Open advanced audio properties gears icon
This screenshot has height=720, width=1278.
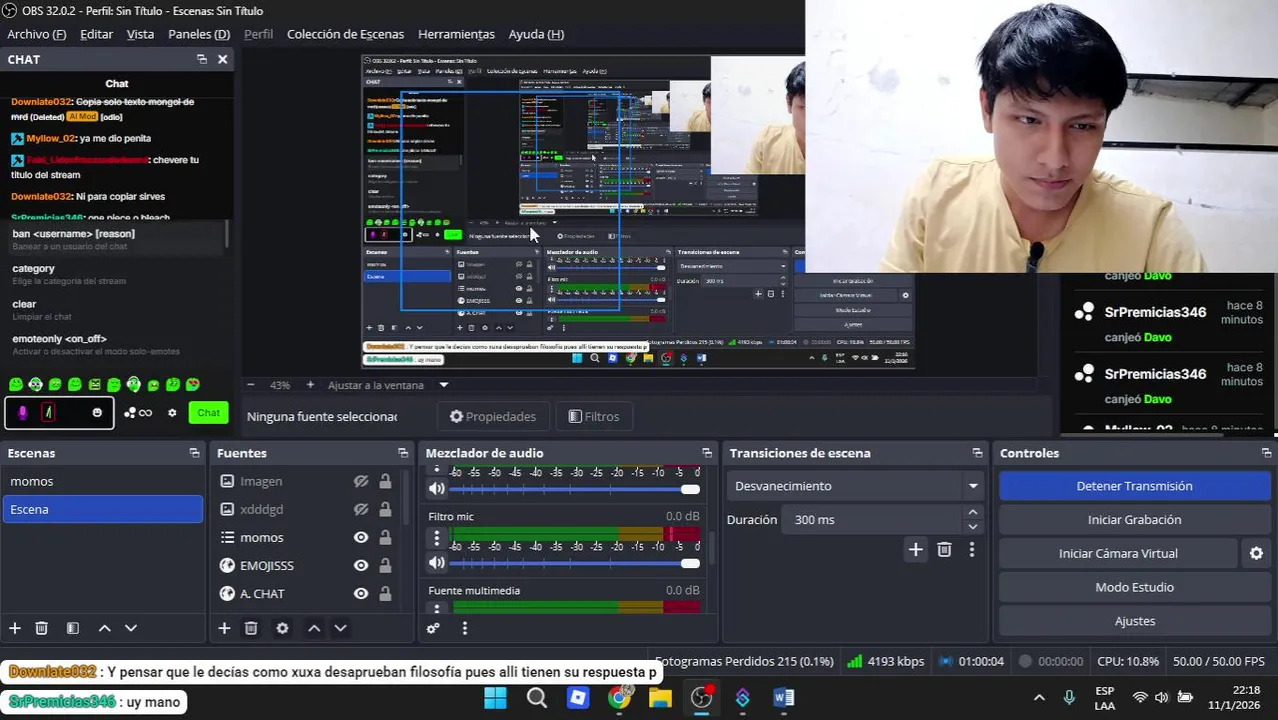coord(433,628)
